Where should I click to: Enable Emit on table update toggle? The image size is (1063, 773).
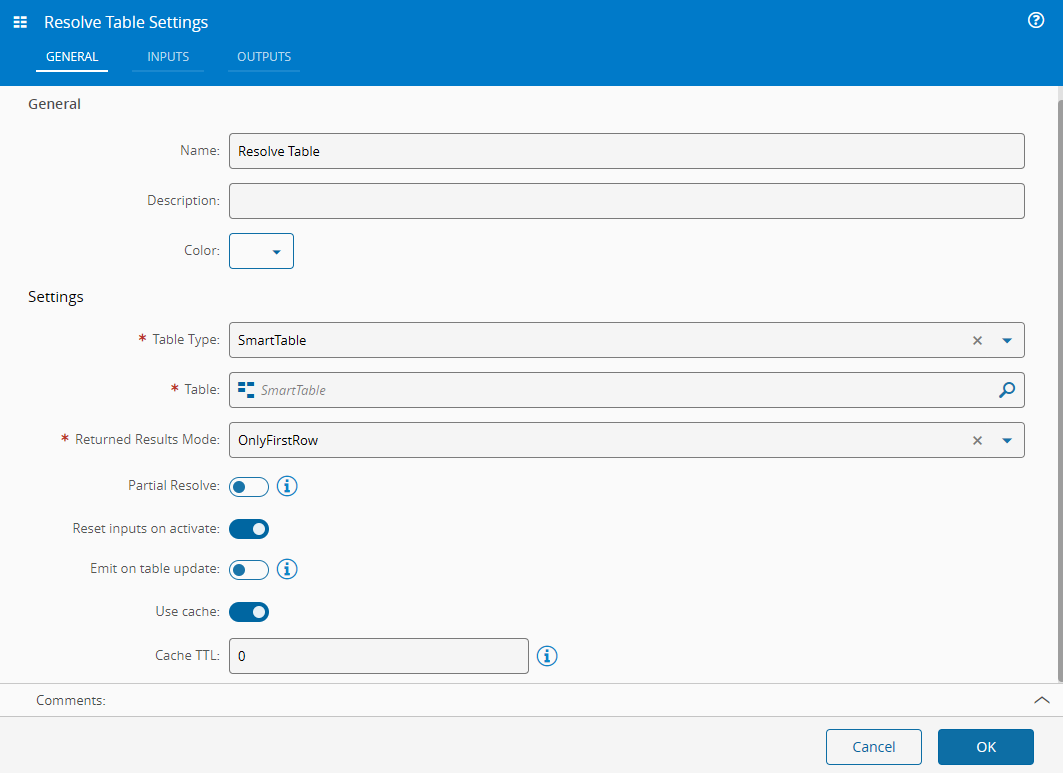(249, 570)
